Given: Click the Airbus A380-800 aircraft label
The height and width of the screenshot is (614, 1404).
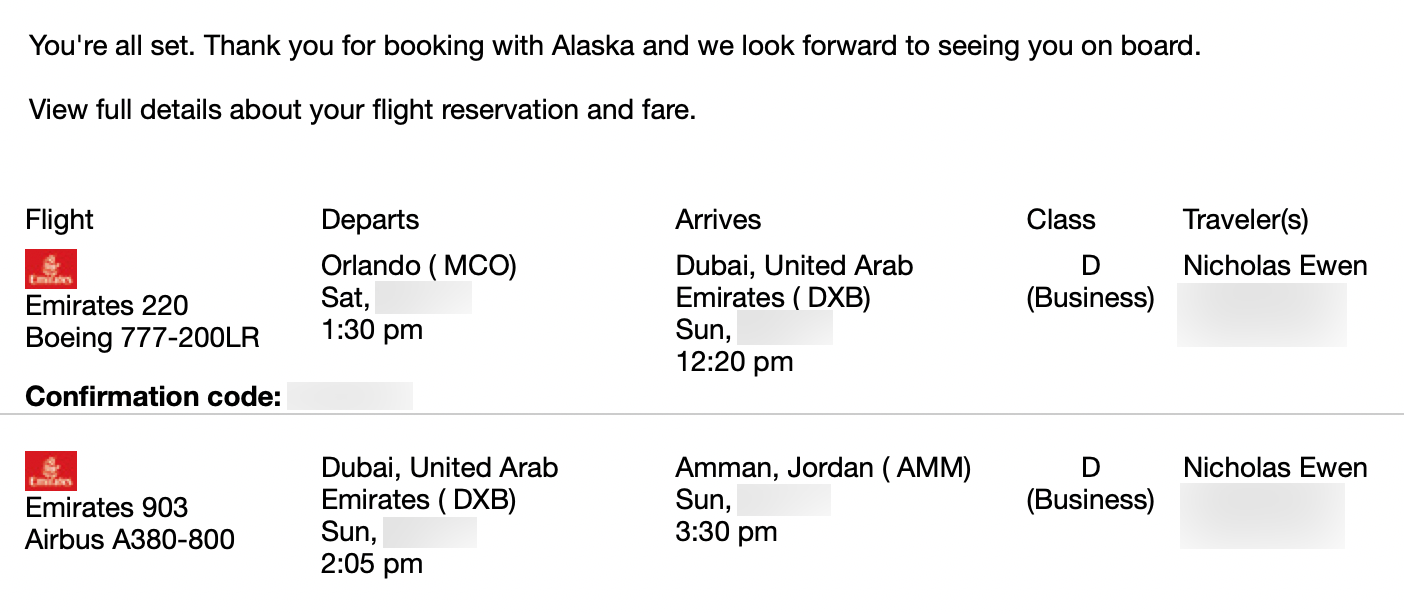Looking at the screenshot, I should (131, 540).
